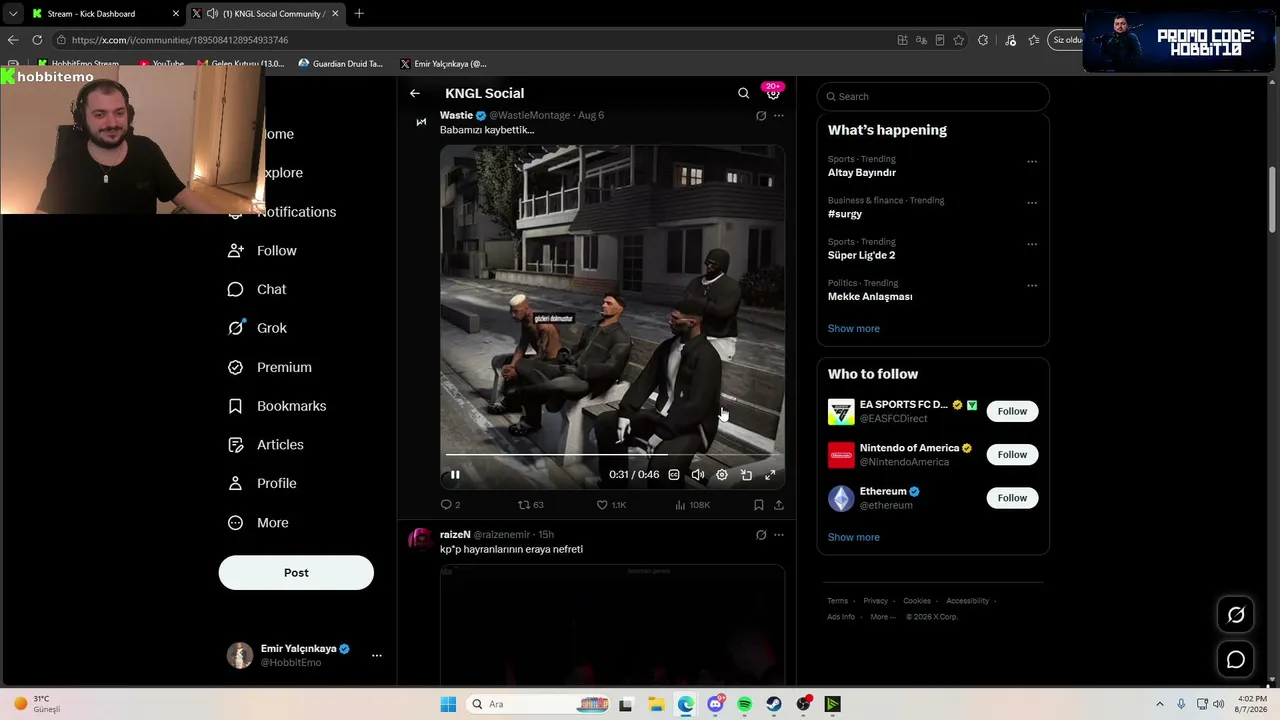Open Wastie's profile name link
Image resolution: width=1280 pixels, height=720 pixels.
click(x=456, y=116)
